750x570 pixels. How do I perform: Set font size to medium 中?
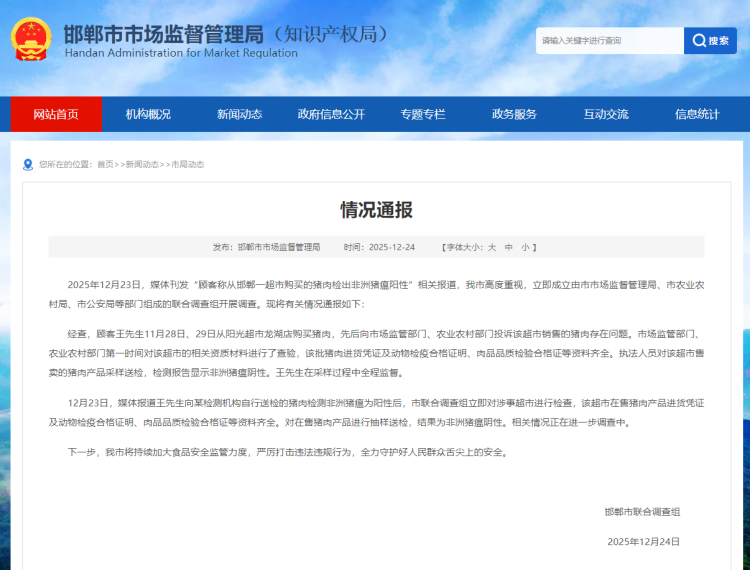[x=508, y=247]
